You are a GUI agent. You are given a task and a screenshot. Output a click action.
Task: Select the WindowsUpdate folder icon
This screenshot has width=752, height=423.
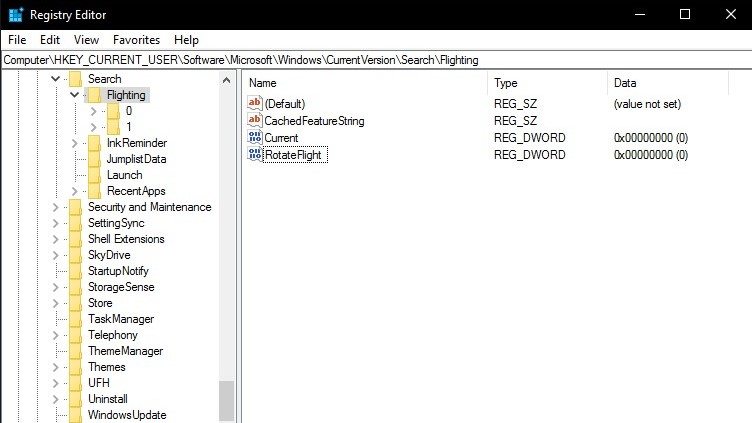(76, 415)
